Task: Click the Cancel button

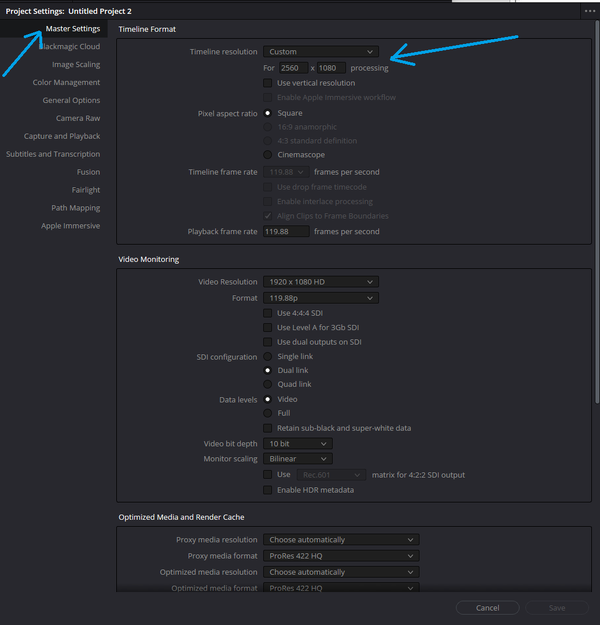Action: 487,608
